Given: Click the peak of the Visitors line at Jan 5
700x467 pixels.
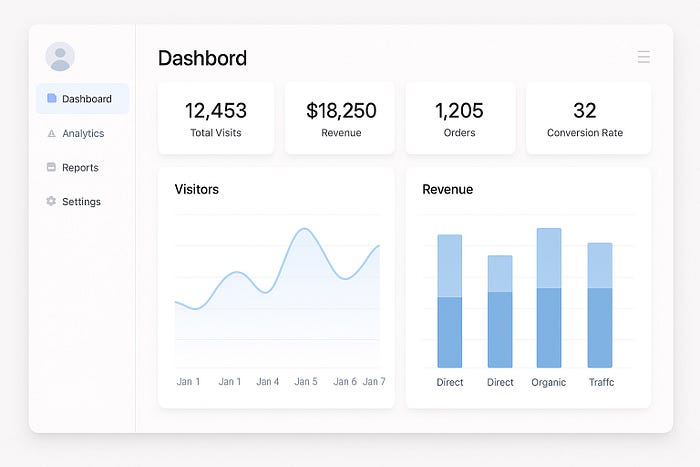Looking at the screenshot, I should click(304, 229).
